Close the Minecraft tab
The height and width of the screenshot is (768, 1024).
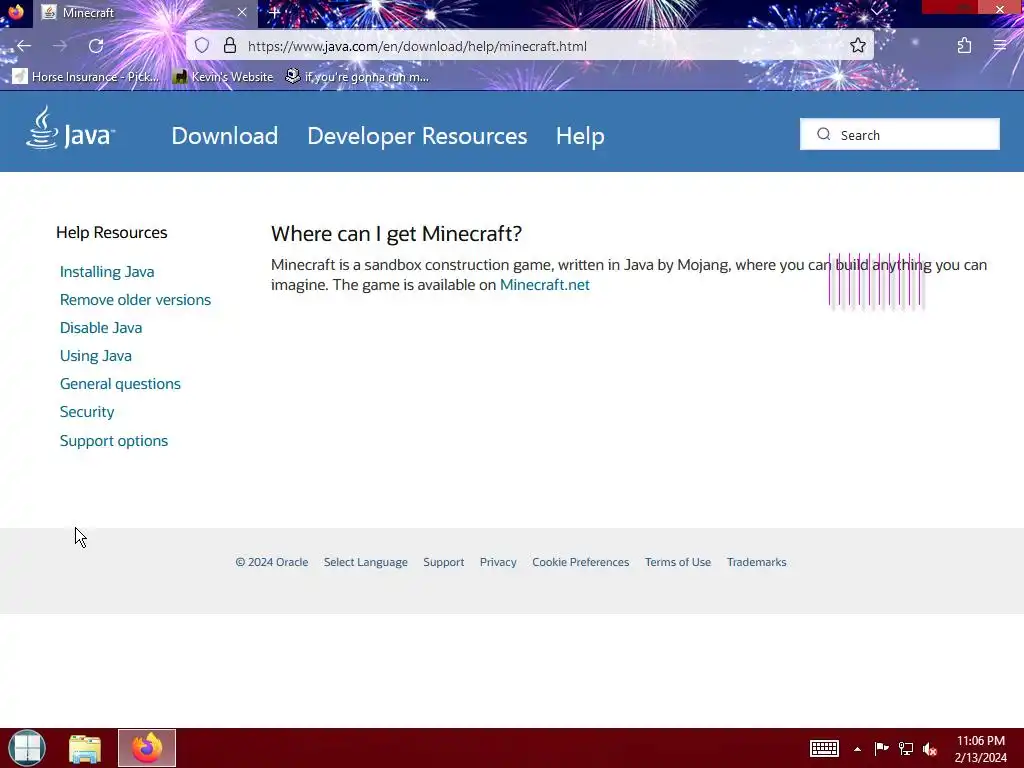coord(242,12)
